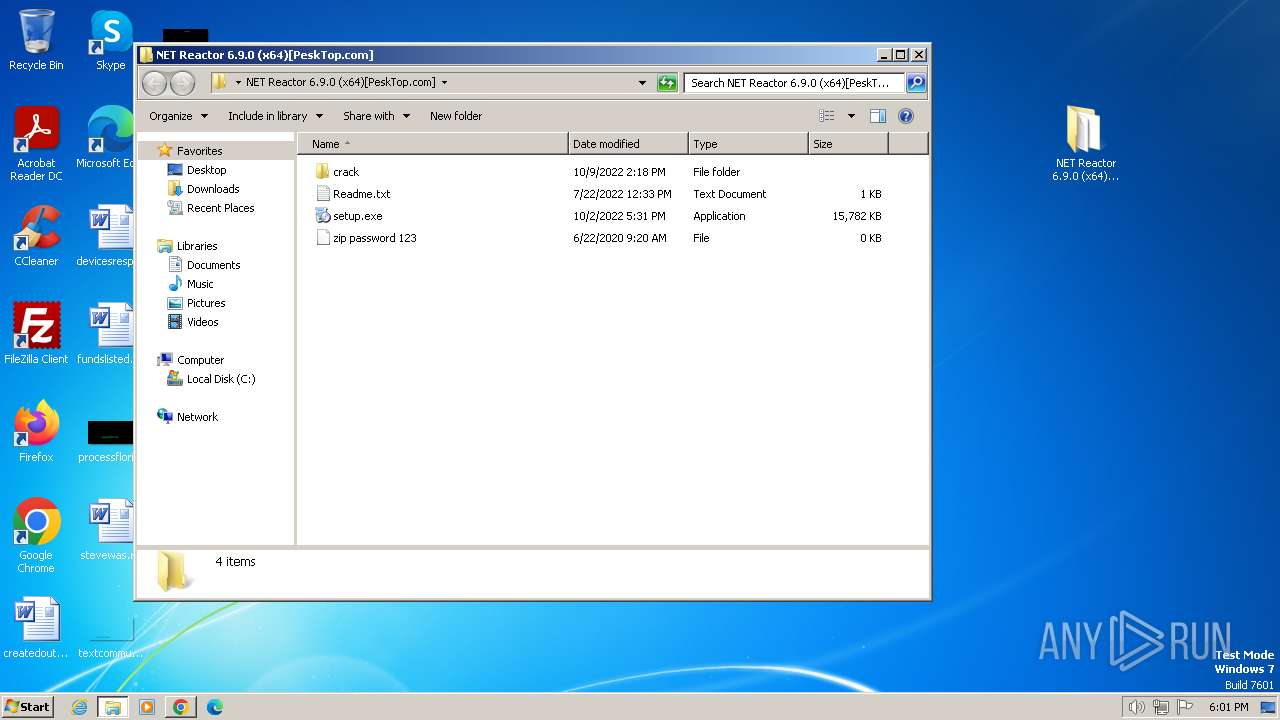Click the Start button

(x=28, y=707)
